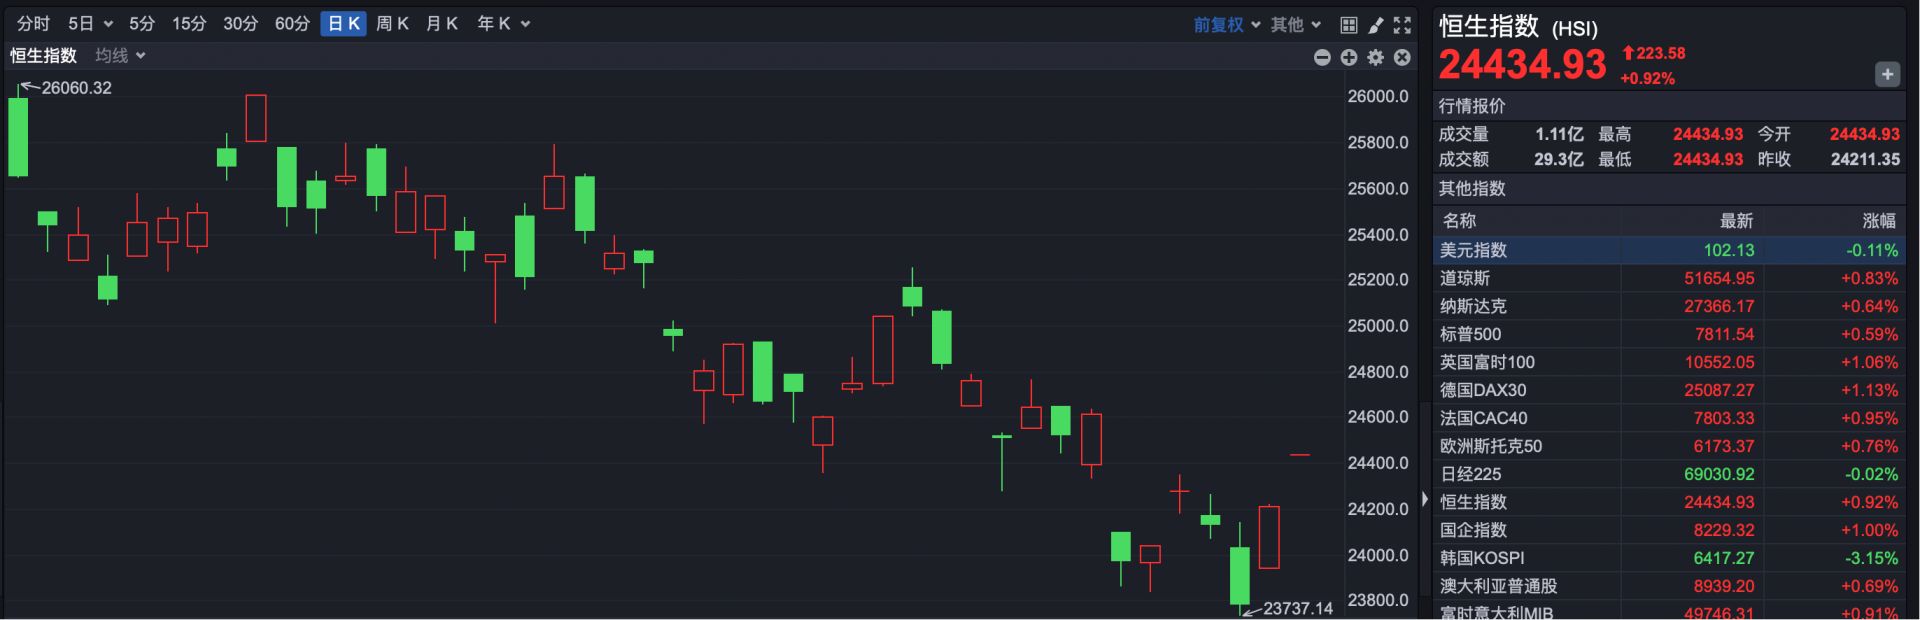Switch to 分时 intraday view
The height and width of the screenshot is (620, 1920).
[33, 24]
